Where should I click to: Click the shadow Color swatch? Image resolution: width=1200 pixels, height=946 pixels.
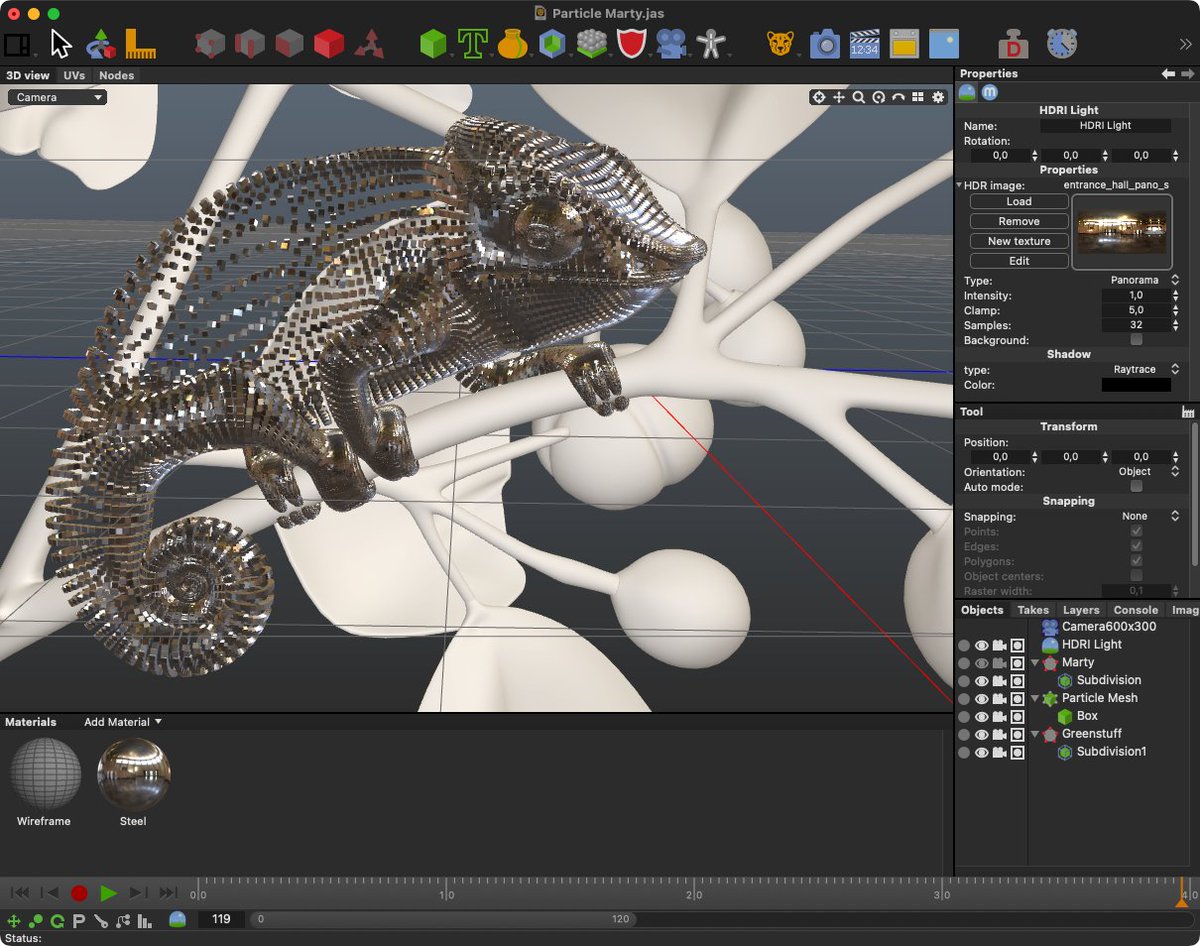[1136, 385]
